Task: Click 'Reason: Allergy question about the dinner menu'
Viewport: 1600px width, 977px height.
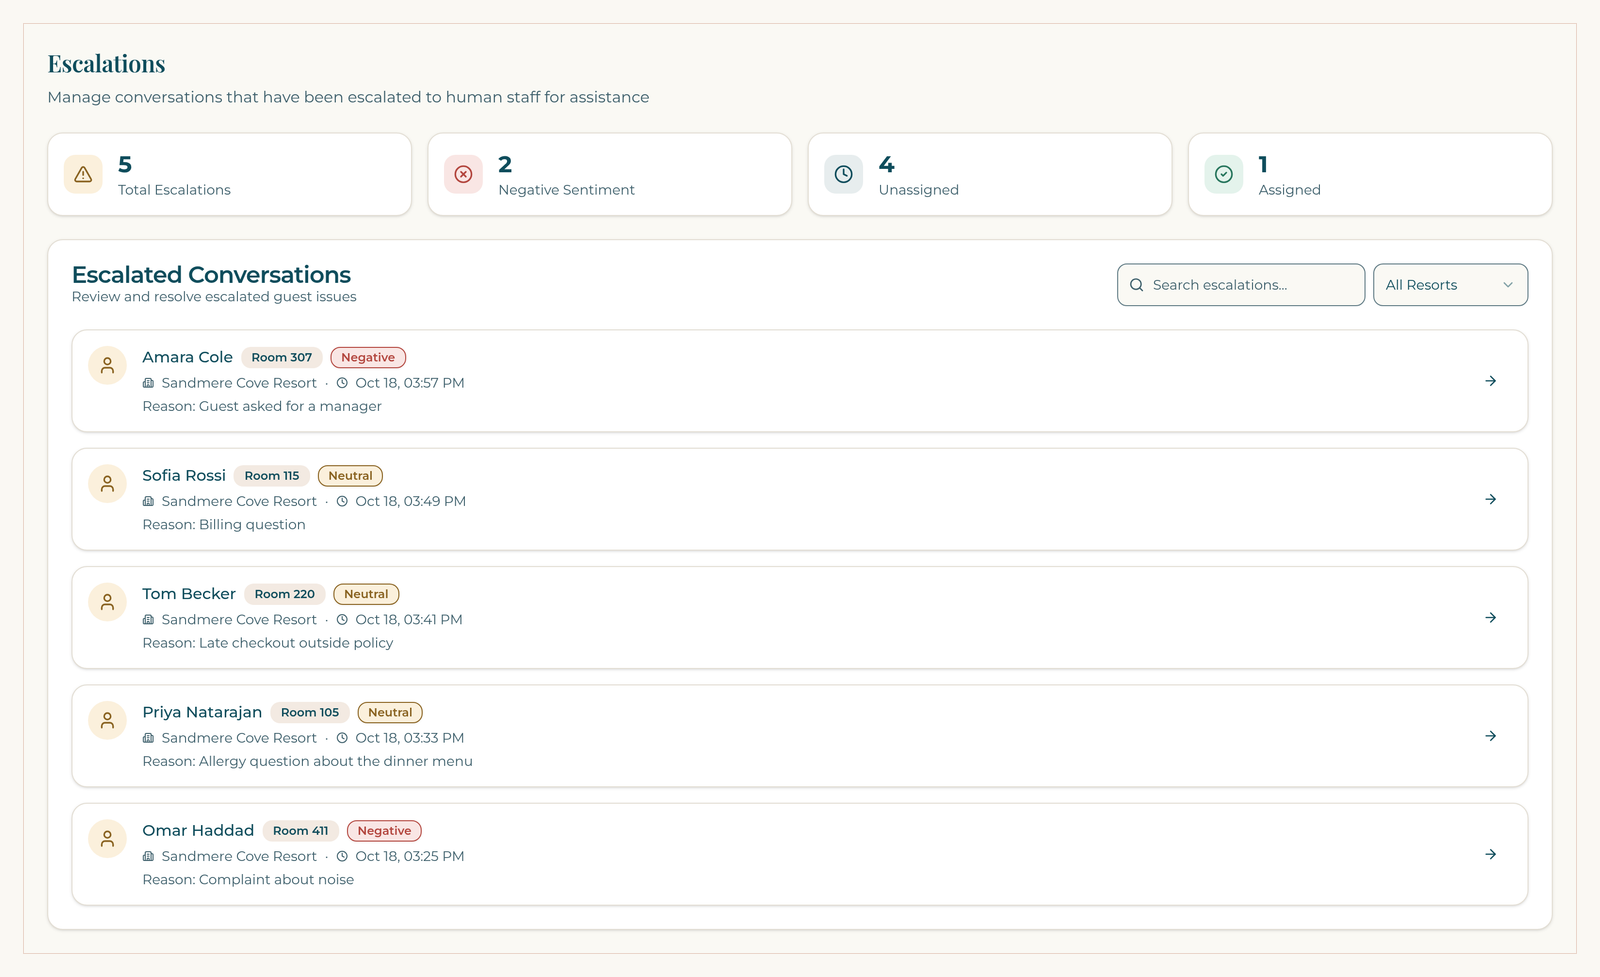Action: [307, 761]
